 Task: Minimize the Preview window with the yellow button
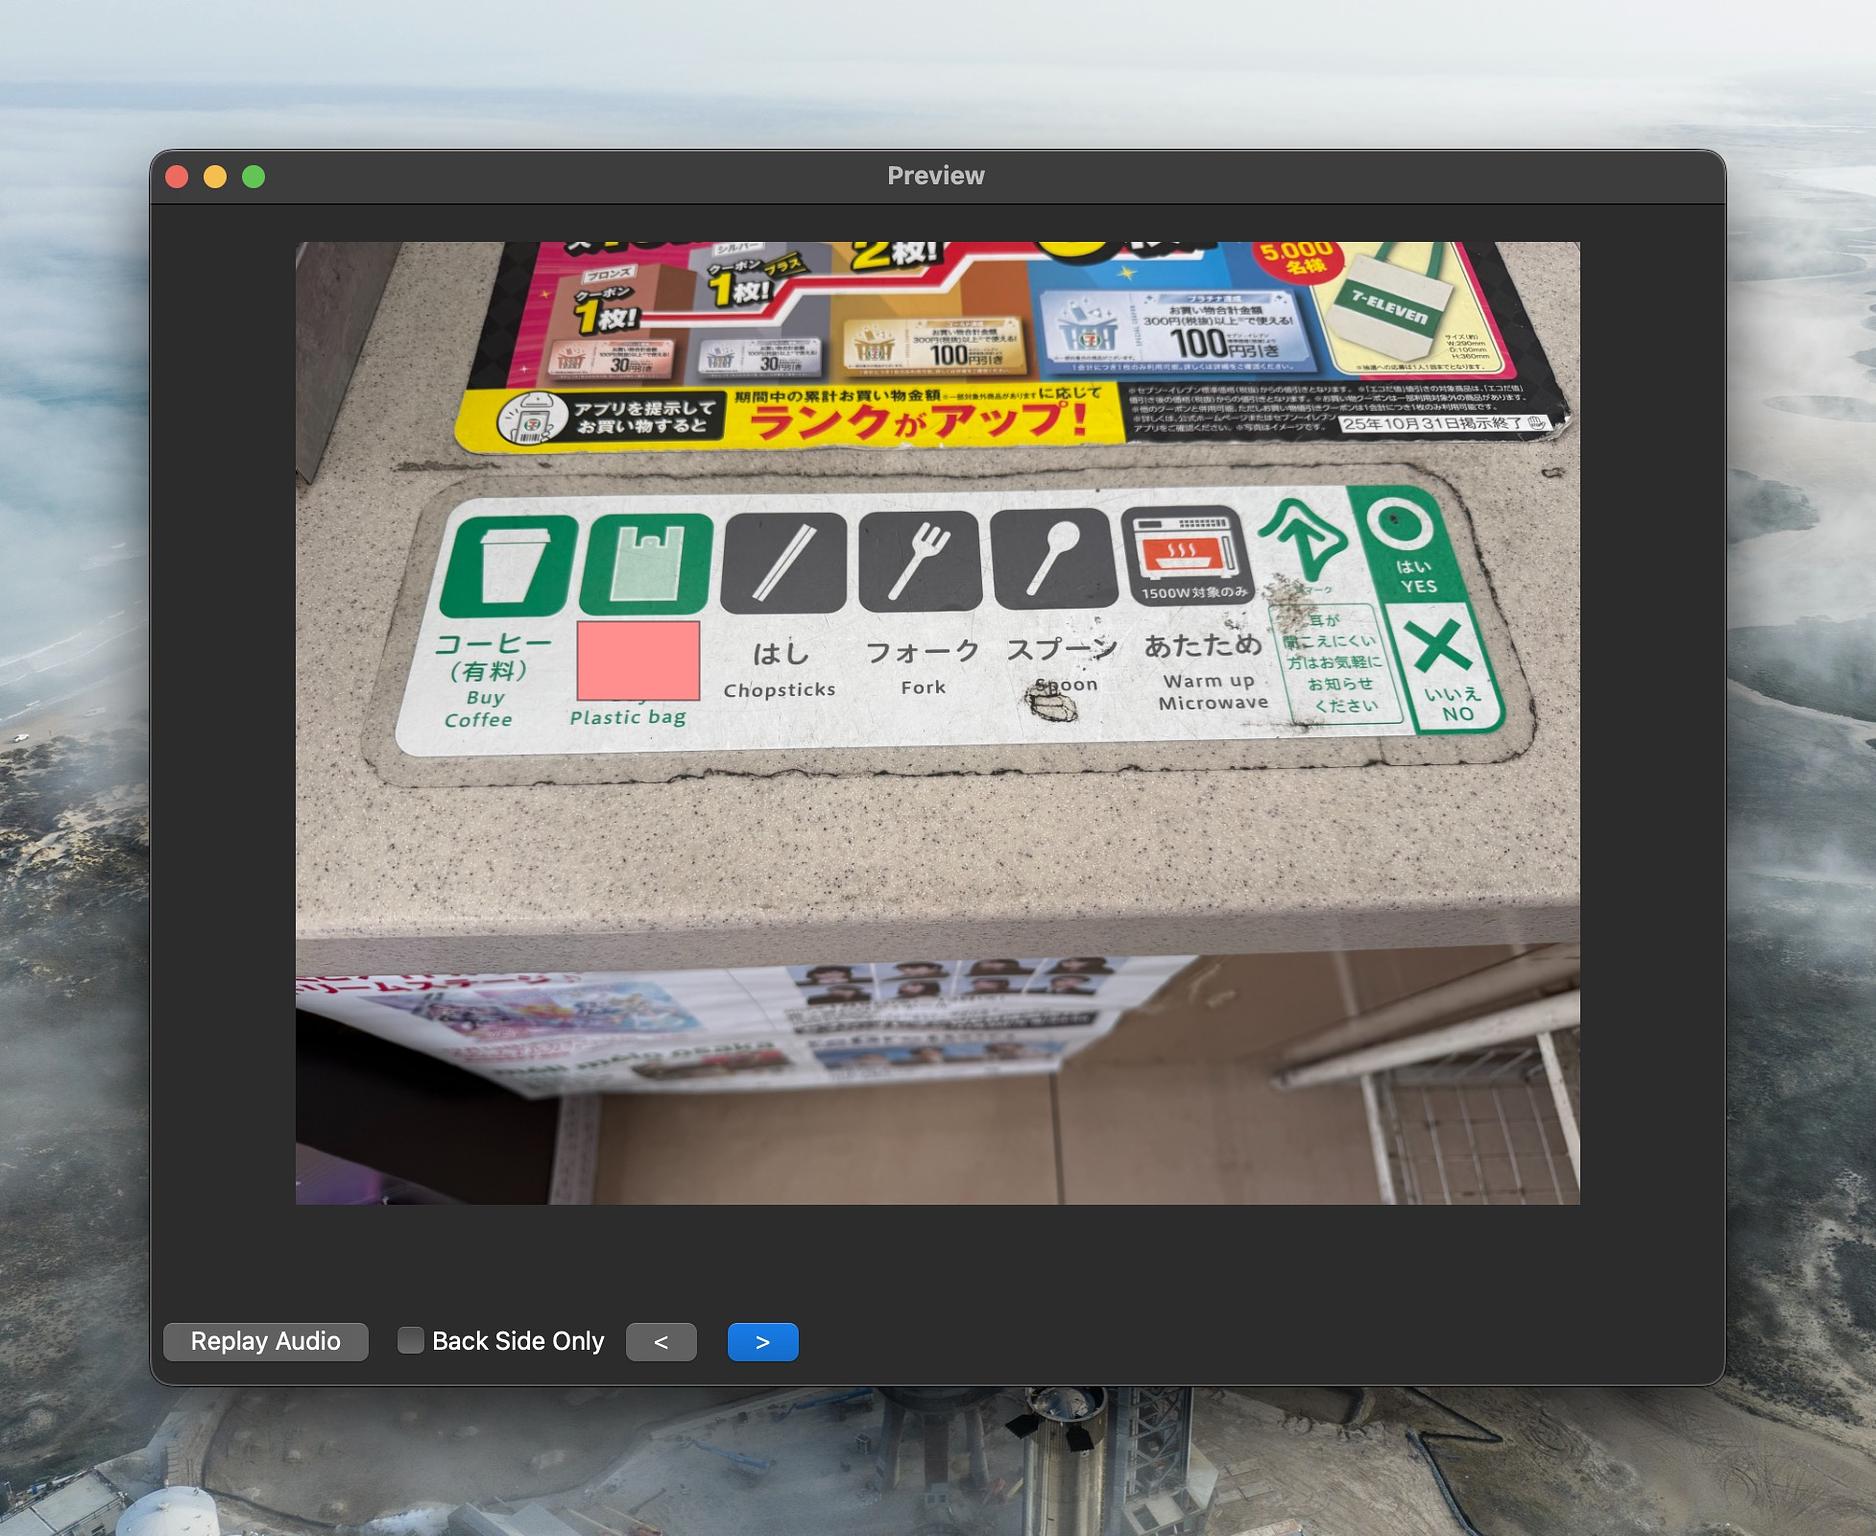(x=215, y=177)
